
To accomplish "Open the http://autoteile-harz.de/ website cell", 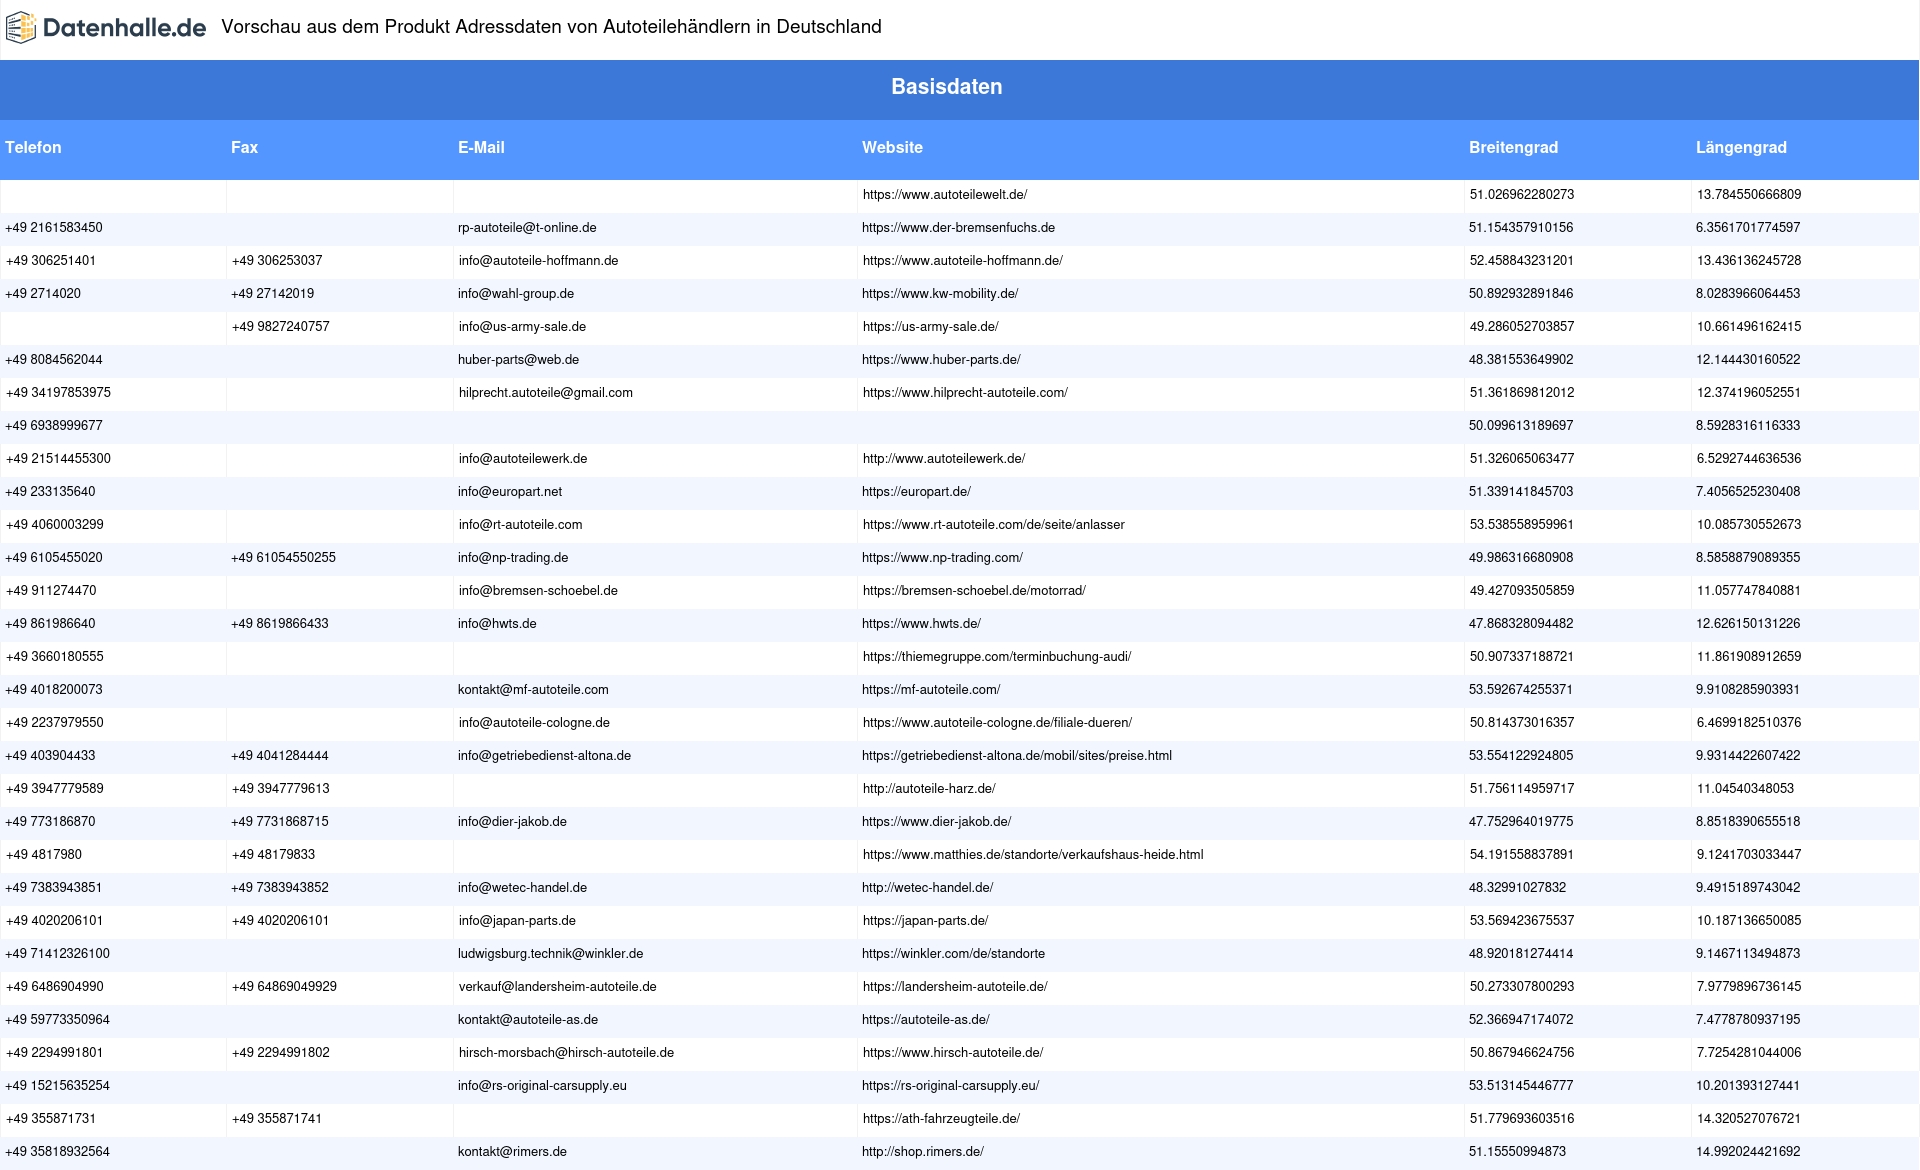I will [x=929, y=789].
